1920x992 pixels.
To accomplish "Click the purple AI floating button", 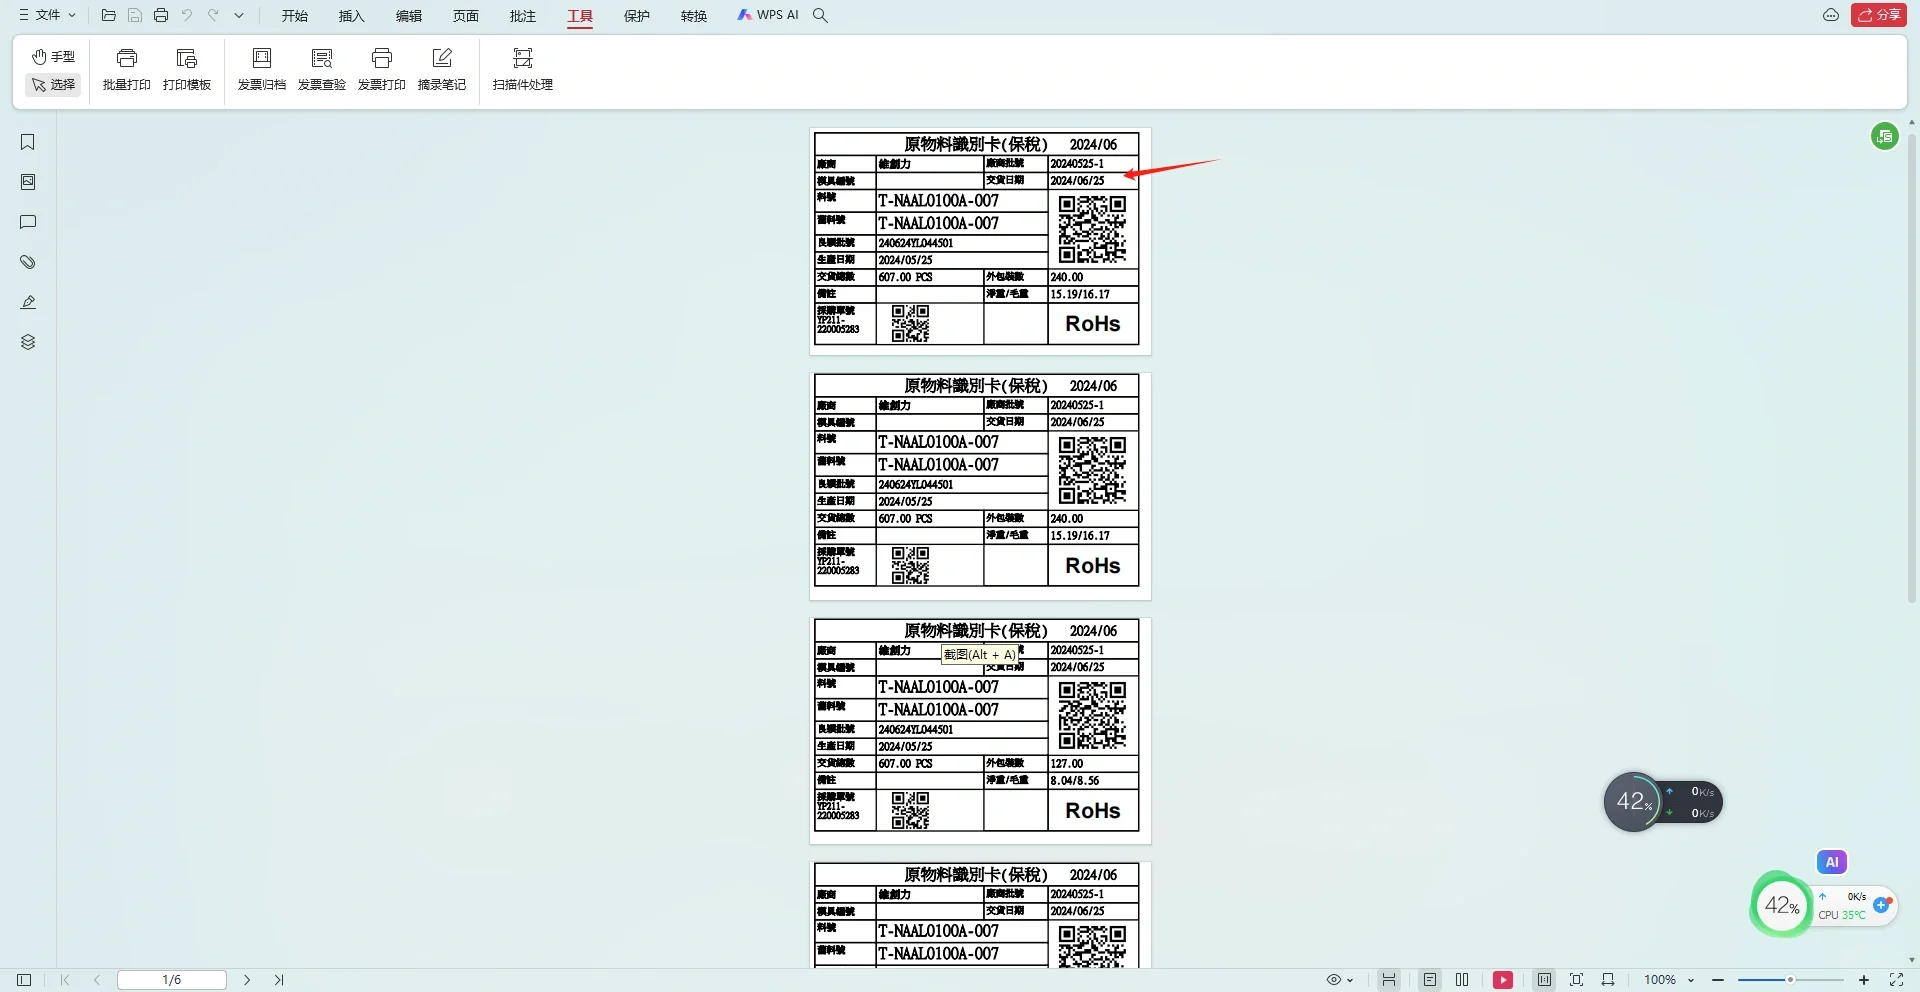I will click(x=1832, y=862).
